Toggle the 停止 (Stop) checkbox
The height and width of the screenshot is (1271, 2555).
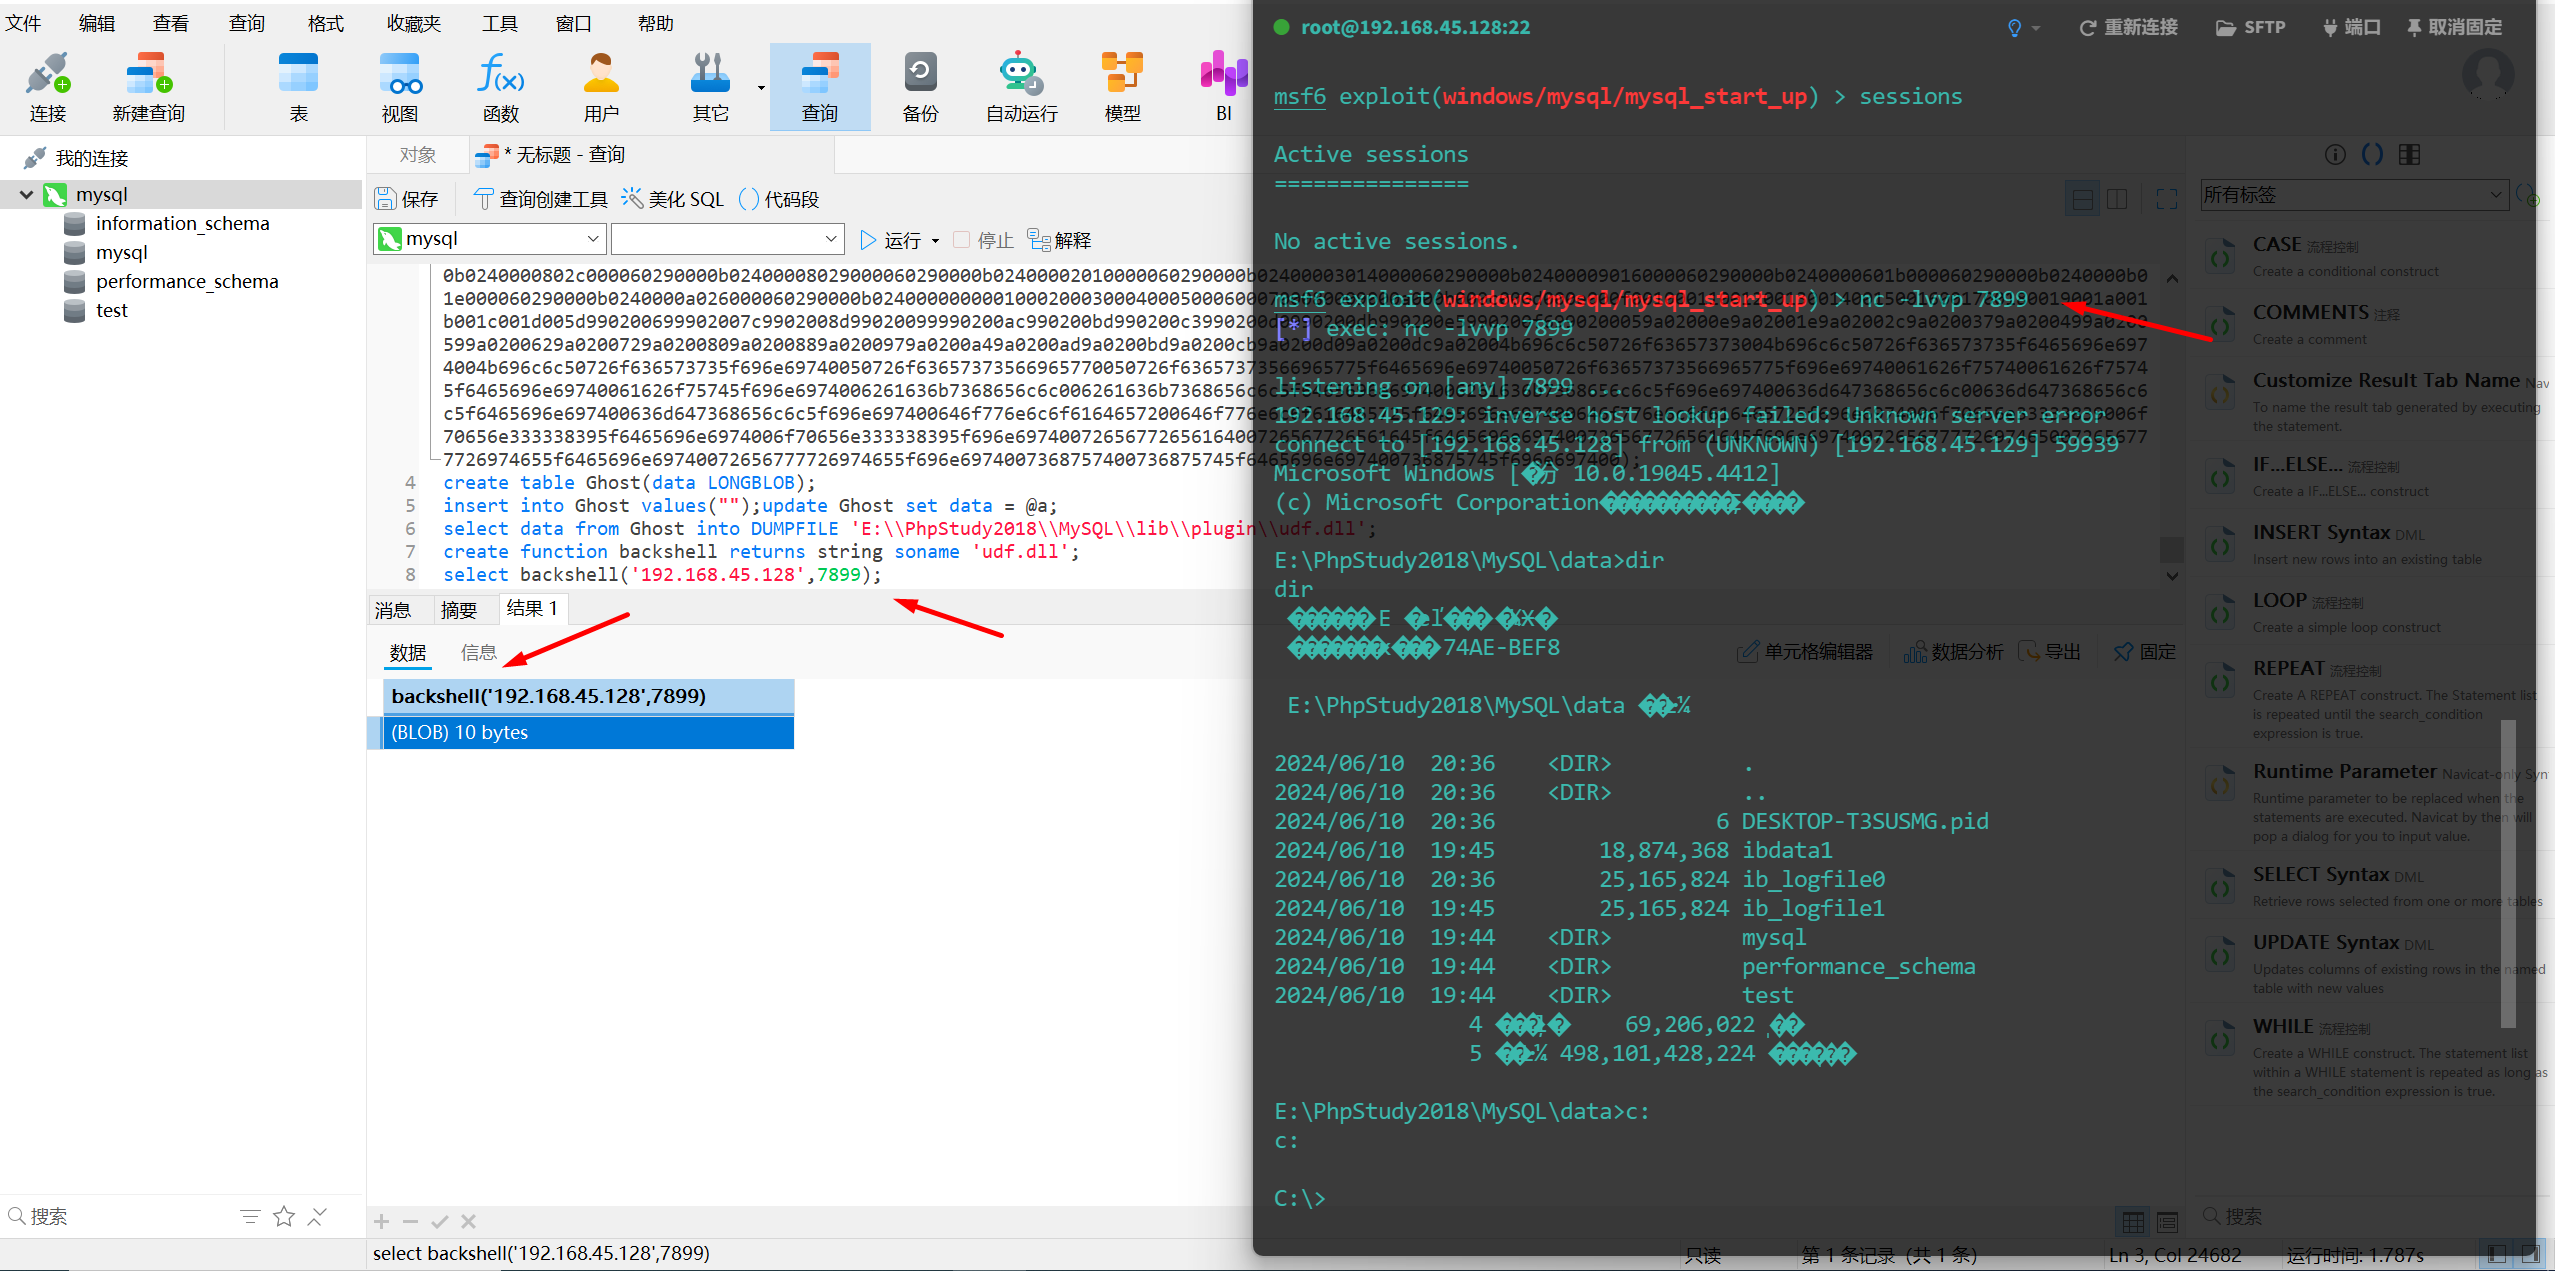click(961, 240)
